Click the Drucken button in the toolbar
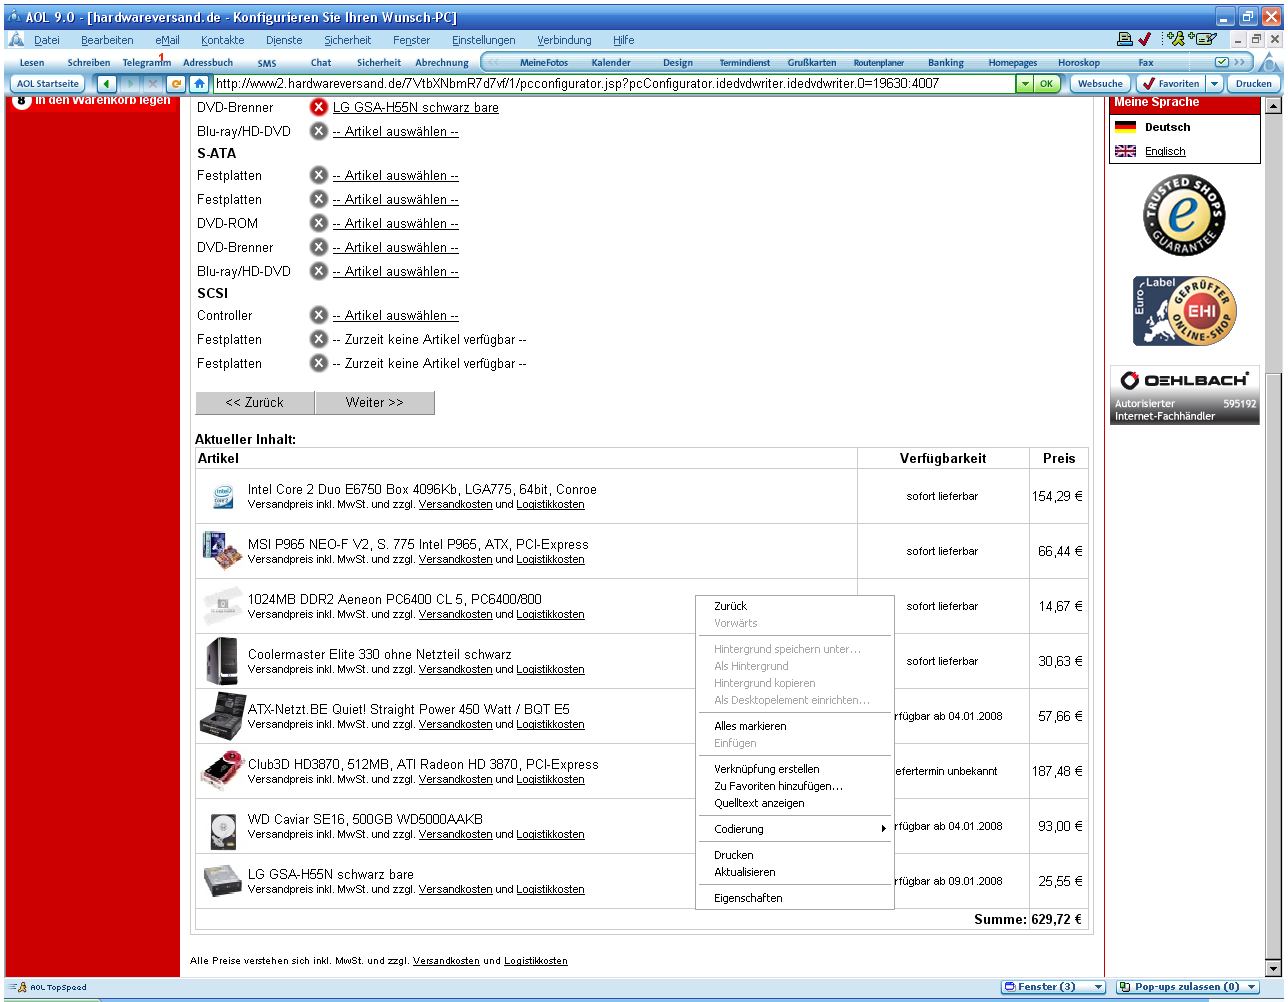This screenshot has height=1002, width=1288. (1252, 84)
